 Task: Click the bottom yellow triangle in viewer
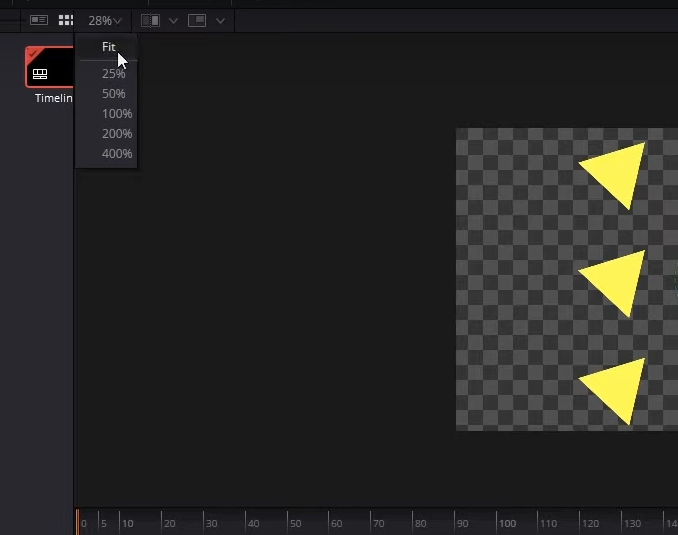click(x=616, y=389)
